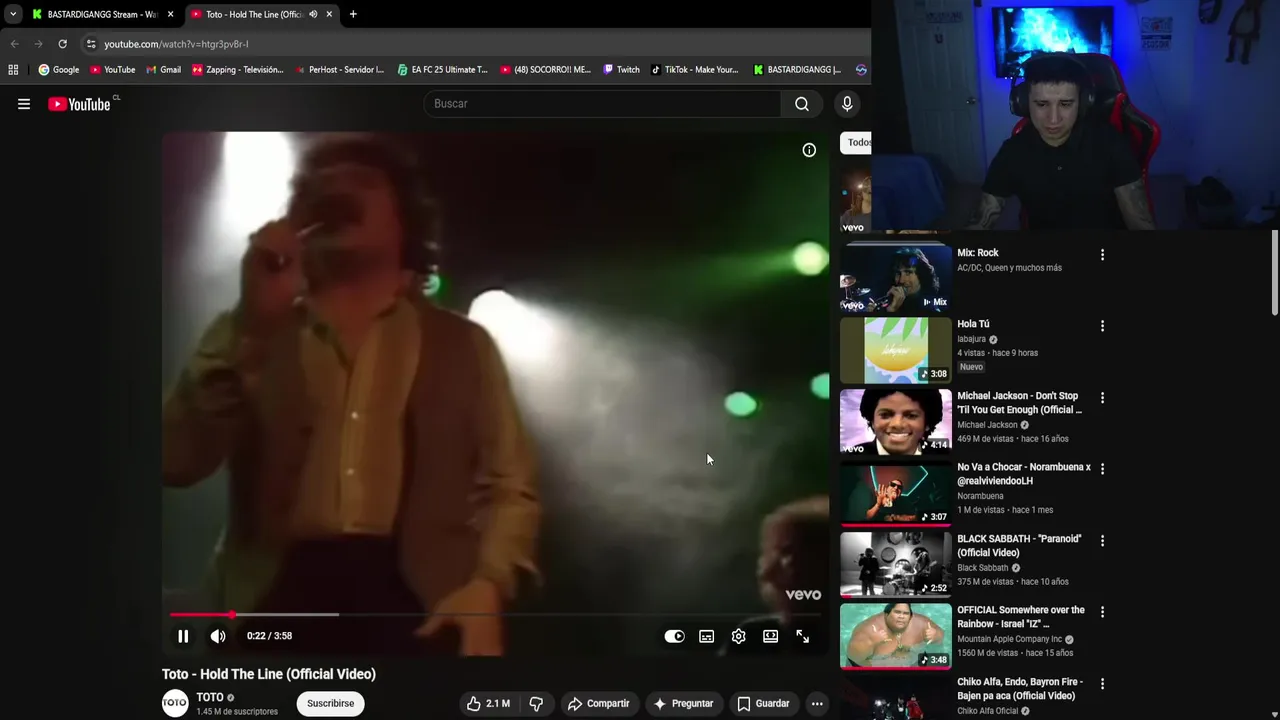This screenshot has height=720, width=1280.
Task: Open more actions ellipsis under the video
Action: pos(817,703)
